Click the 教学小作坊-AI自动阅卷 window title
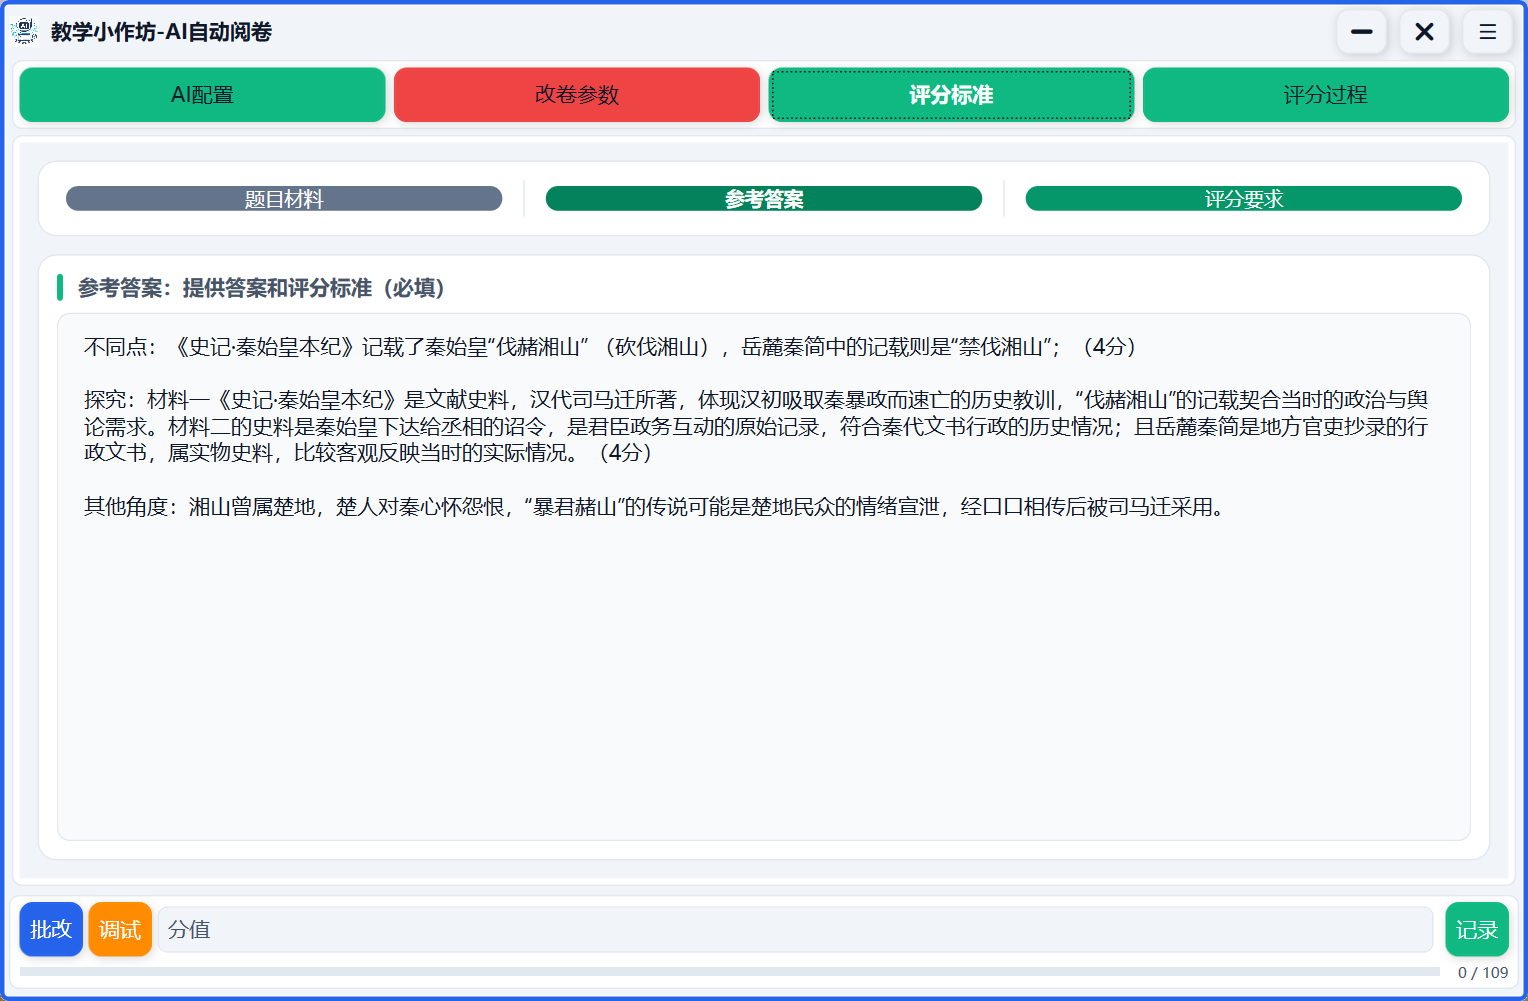 point(162,32)
